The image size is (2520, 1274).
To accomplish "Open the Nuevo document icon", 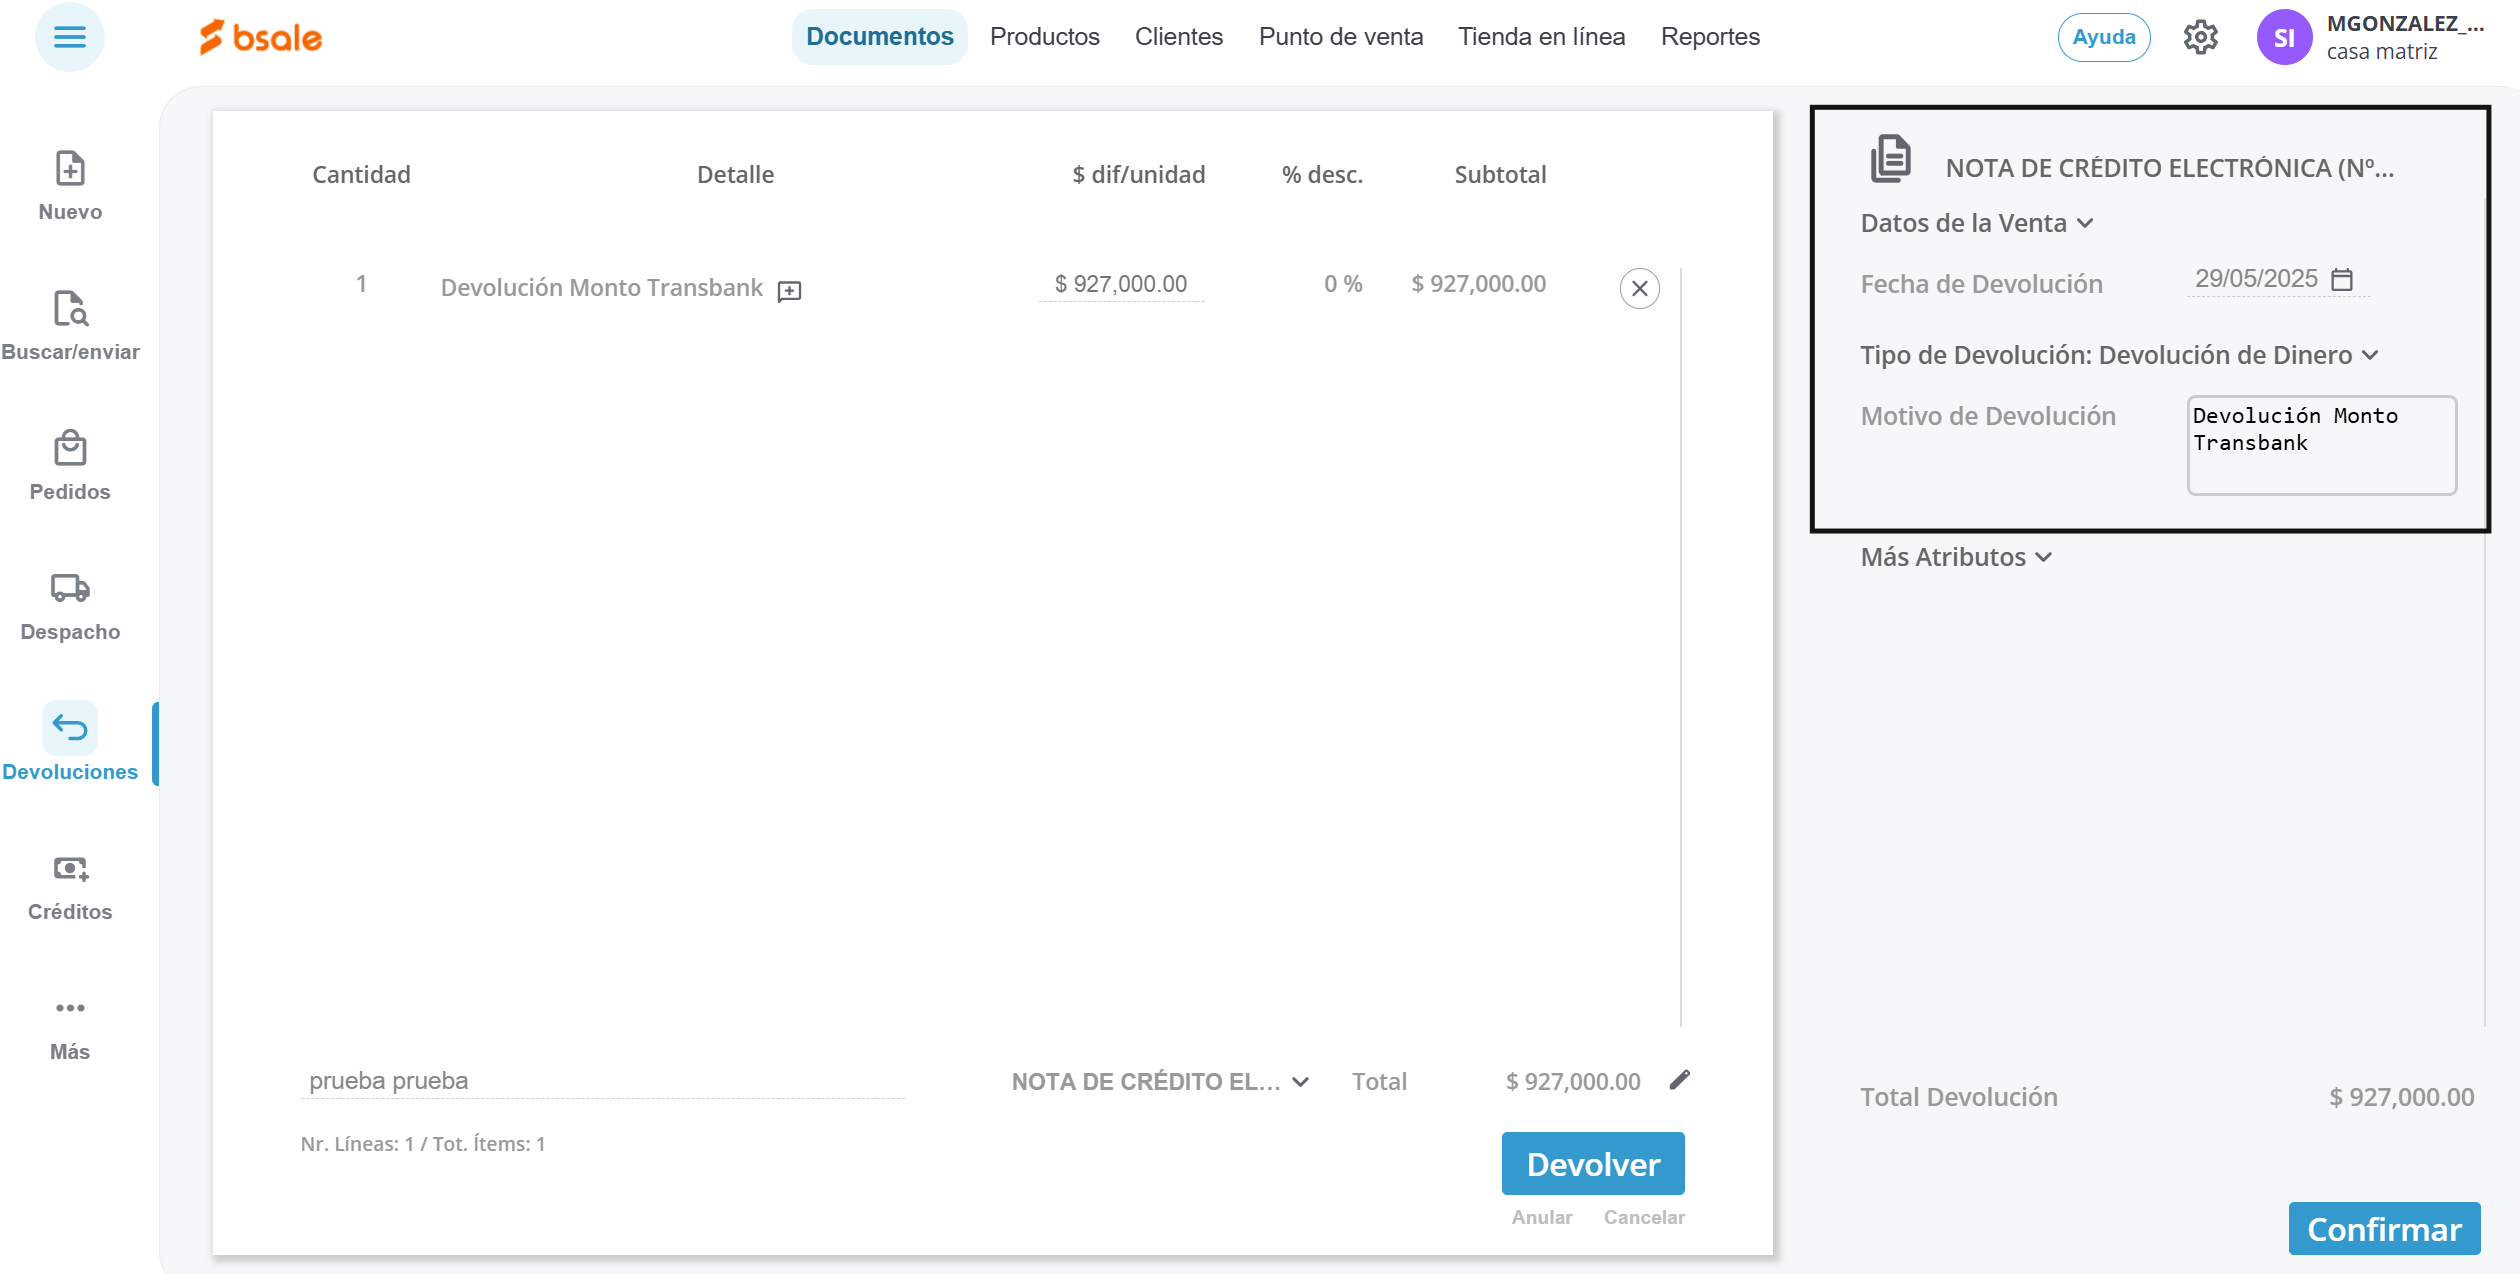I will coord(70,169).
